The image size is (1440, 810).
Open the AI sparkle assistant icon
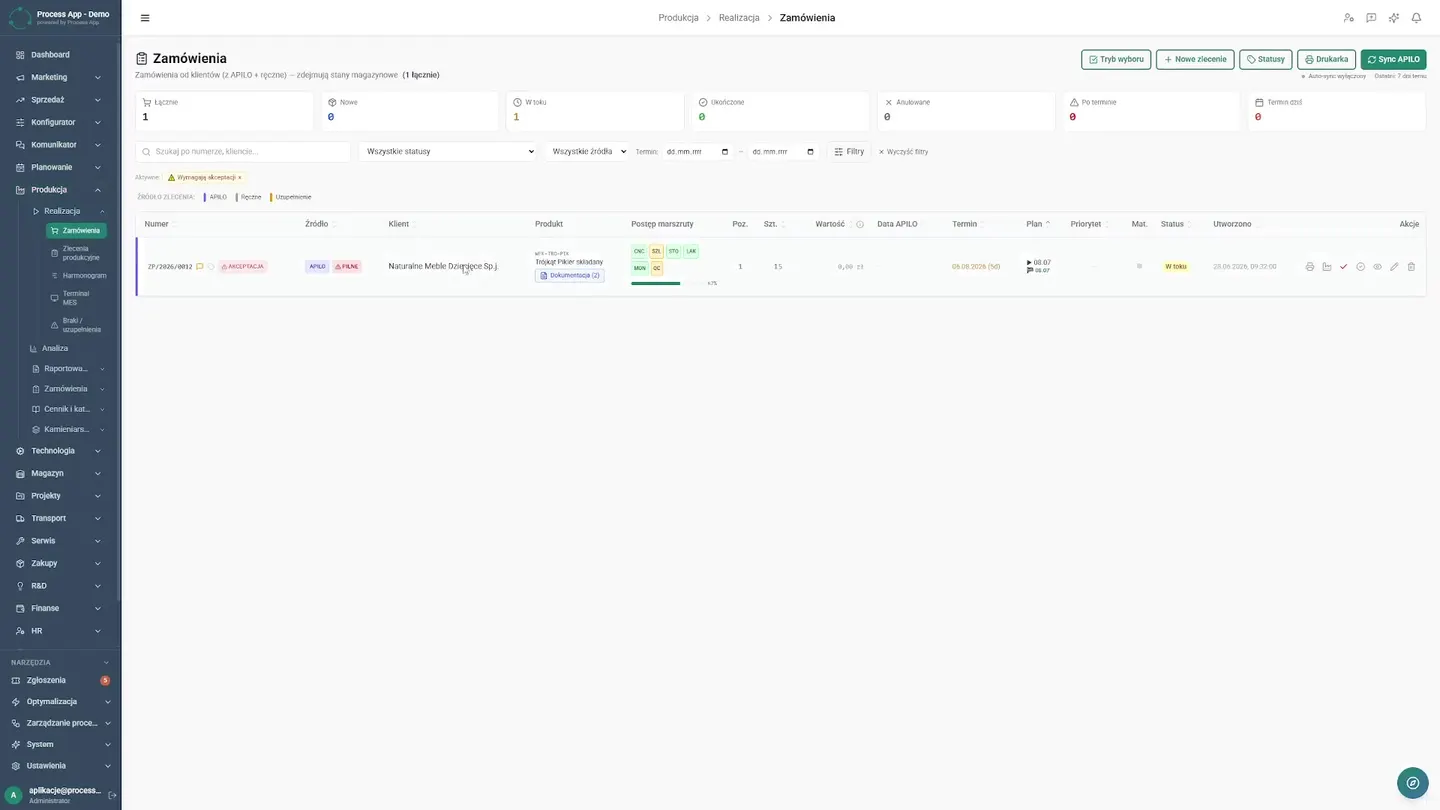[1394, 18]
